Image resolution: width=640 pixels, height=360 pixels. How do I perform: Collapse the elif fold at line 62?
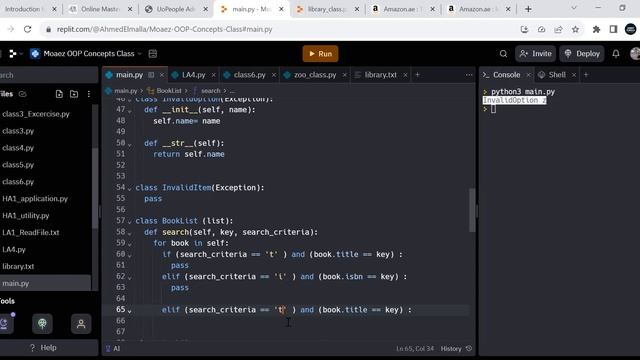coord(130,278)
